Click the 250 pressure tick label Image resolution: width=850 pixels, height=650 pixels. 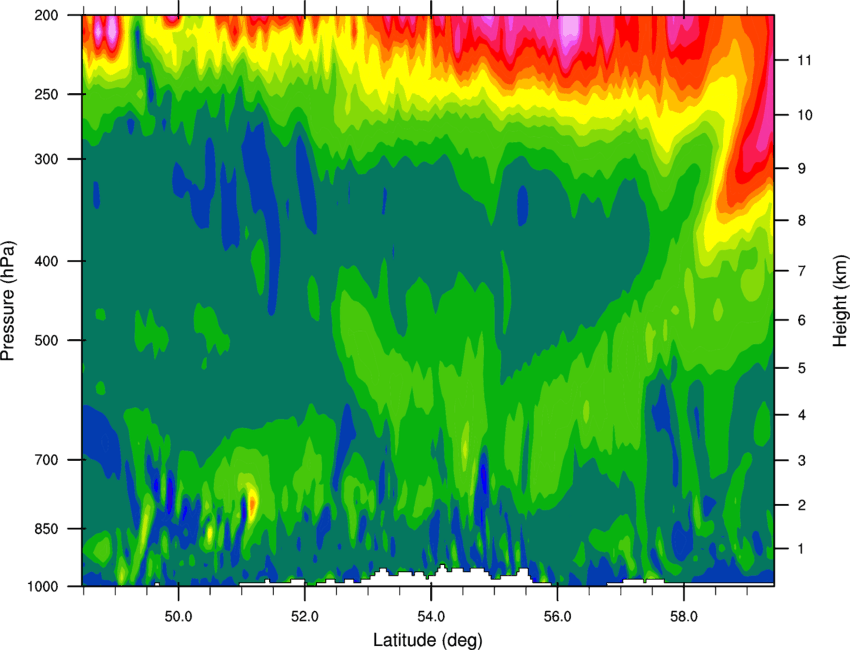pyautogui.click(x=46, y=94)
